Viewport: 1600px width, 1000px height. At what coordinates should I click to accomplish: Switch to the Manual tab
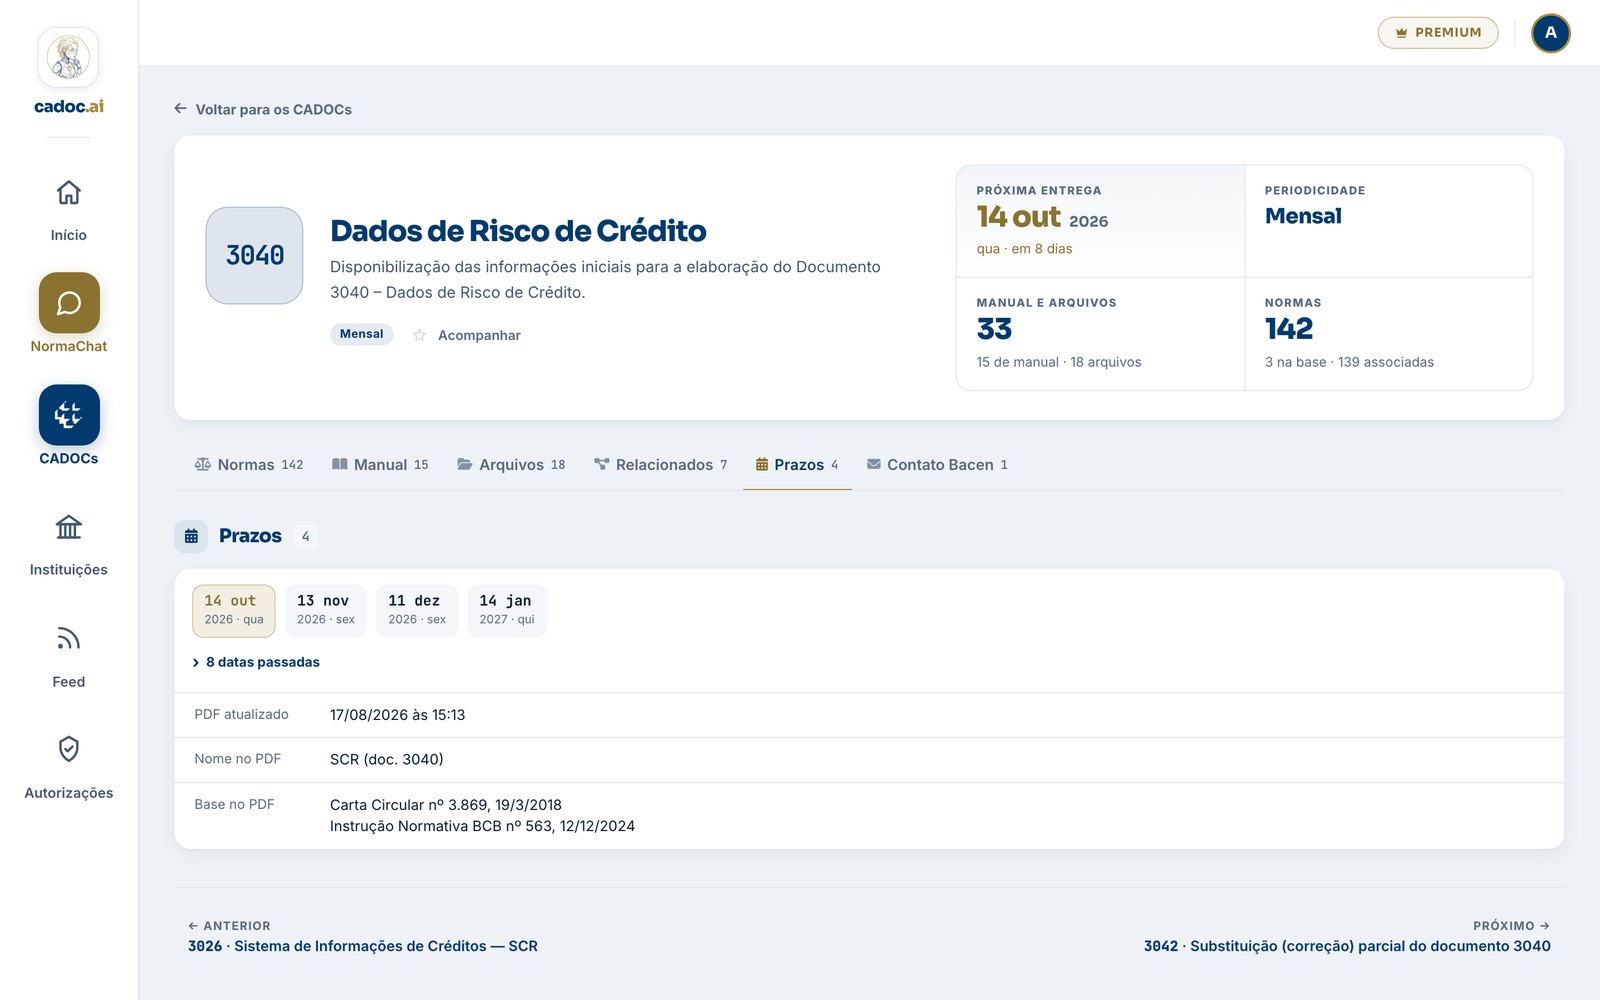(380, 464)
